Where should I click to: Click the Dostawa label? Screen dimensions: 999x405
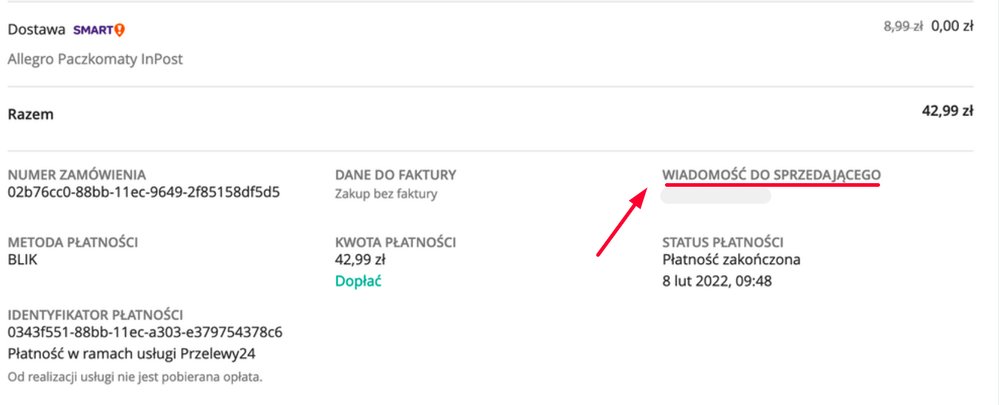pos(36,31)
